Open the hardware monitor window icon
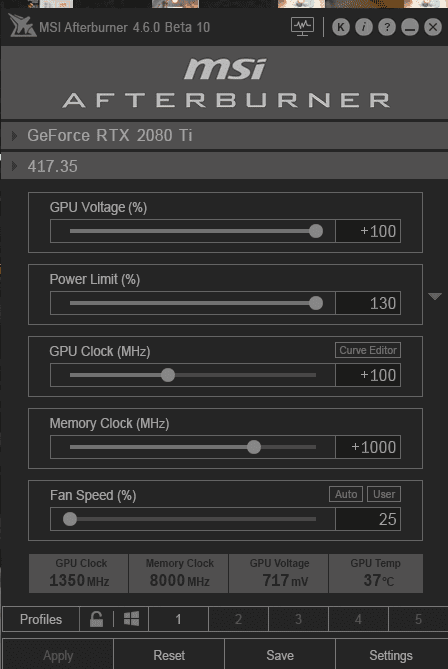This screenshot has width=448, height=669. coord(303,27)
